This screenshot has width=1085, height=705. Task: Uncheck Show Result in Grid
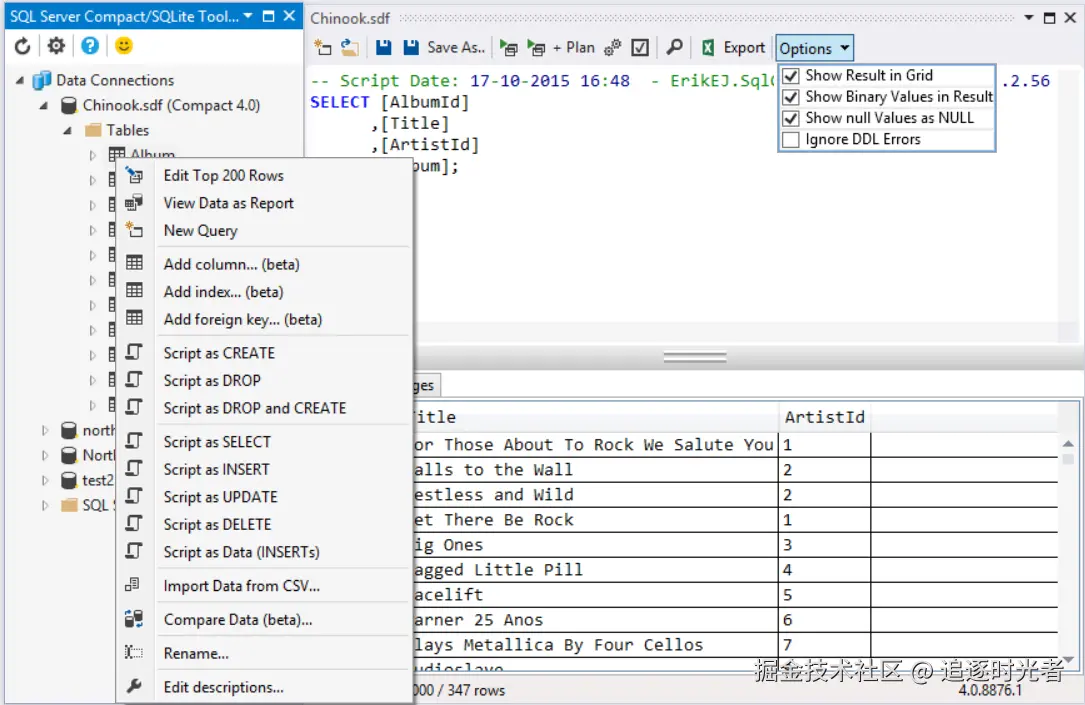(x=791, y=76)
